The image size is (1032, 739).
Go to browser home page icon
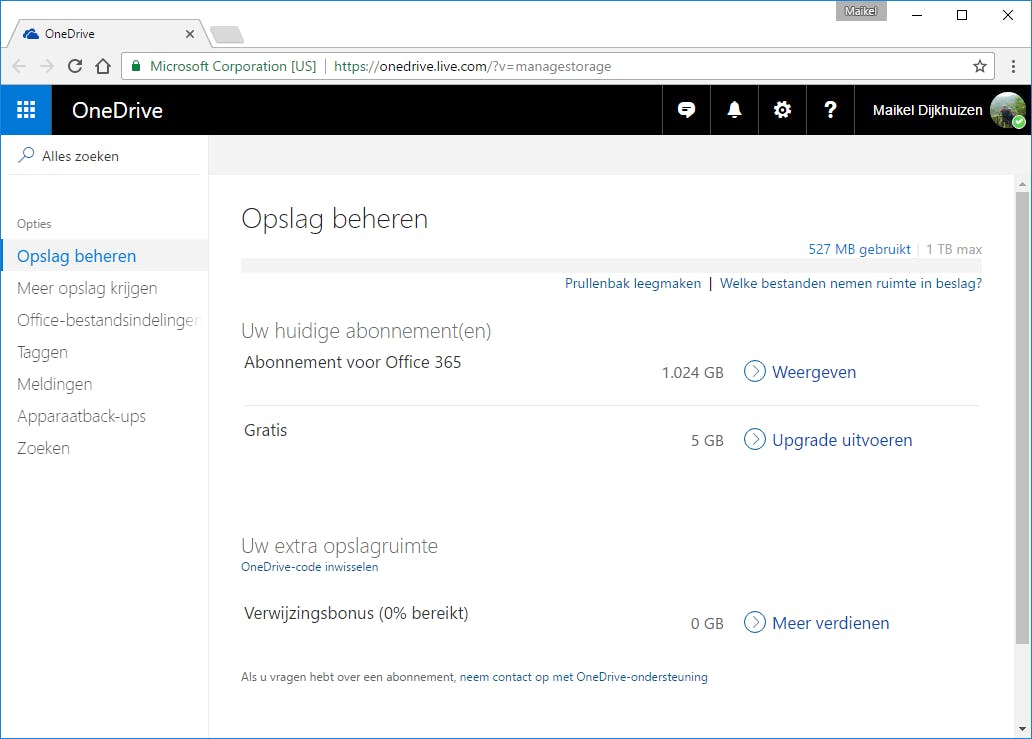102,66
